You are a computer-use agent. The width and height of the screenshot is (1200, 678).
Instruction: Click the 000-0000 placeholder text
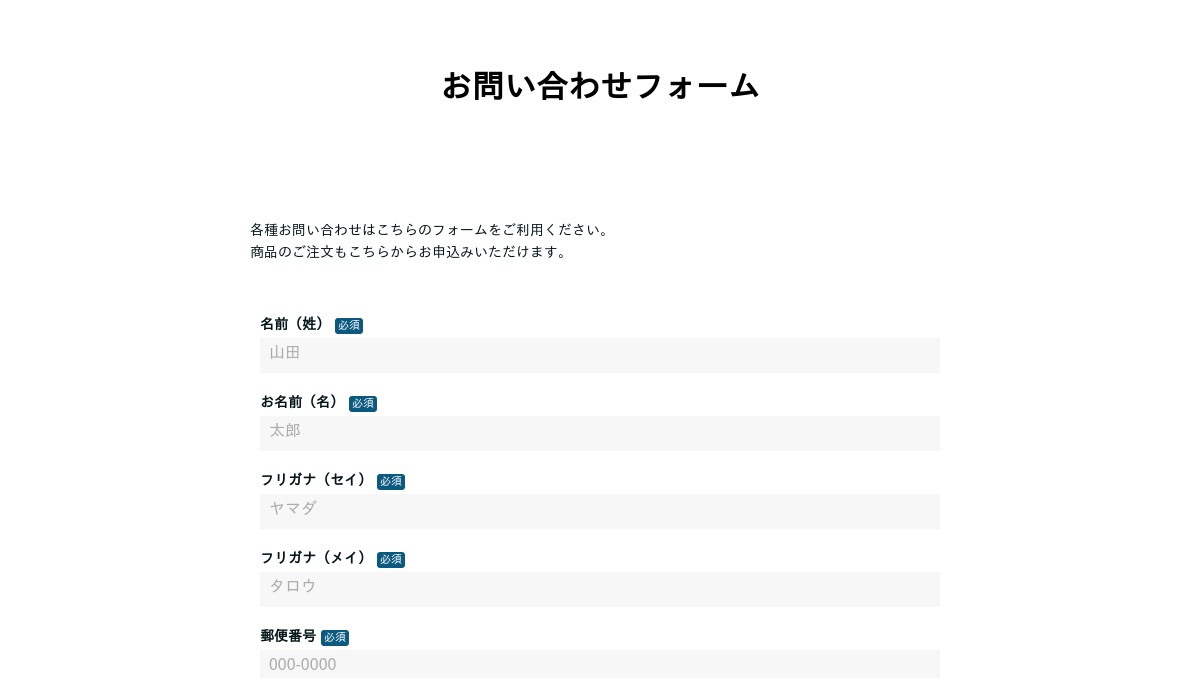tap(303, 665)
